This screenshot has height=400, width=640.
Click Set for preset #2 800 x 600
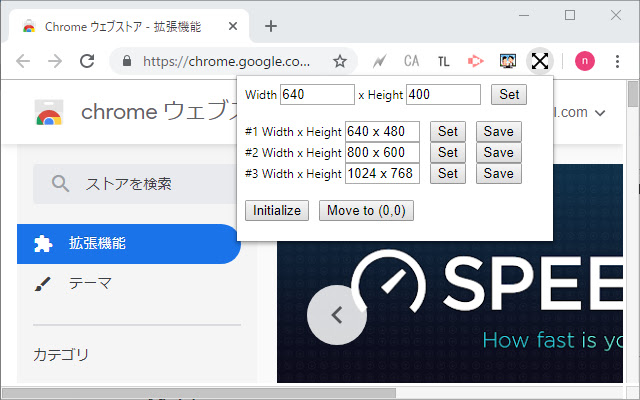tap(448, 153)
